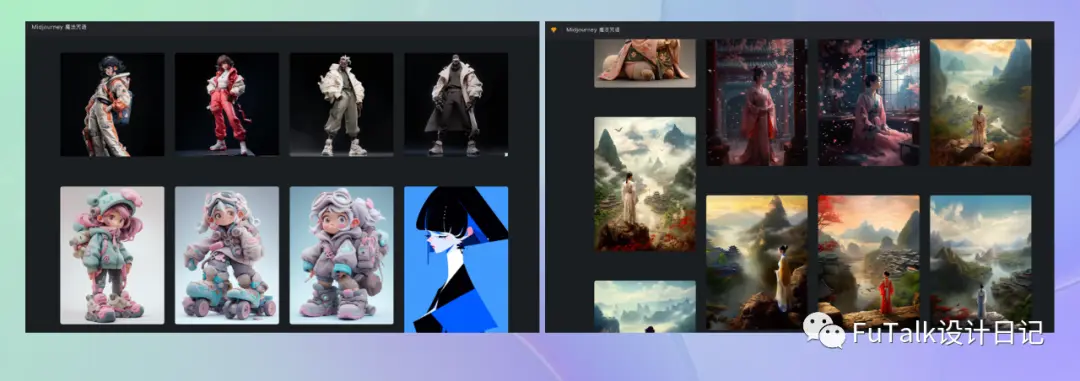Select seated woman by window blossom thumbnail
Image resolution: width=1080 pixels, height=381 pixels.
[869, 102]
